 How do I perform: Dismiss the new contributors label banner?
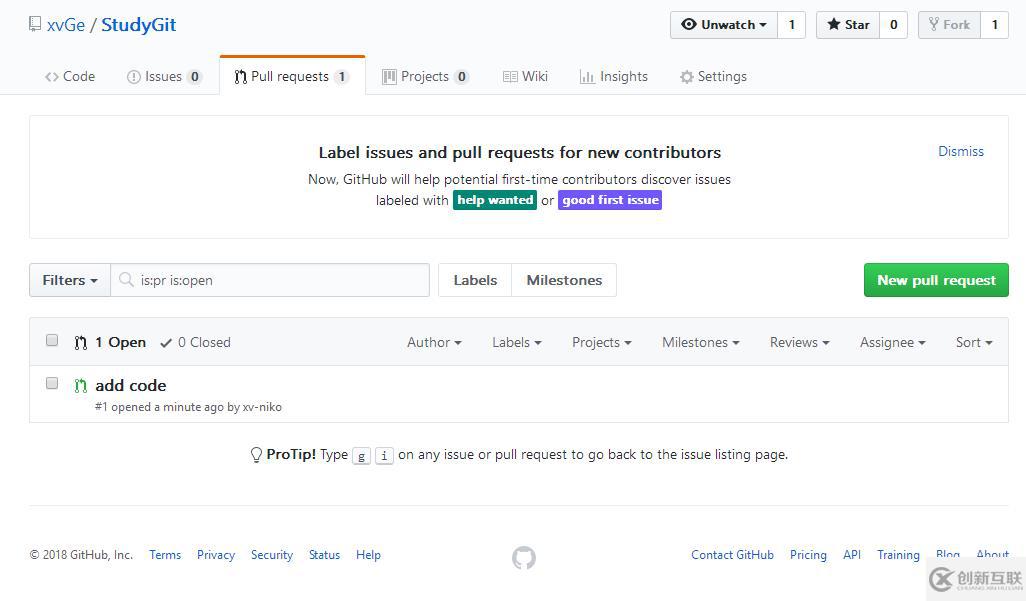click(x=960, y=151)
